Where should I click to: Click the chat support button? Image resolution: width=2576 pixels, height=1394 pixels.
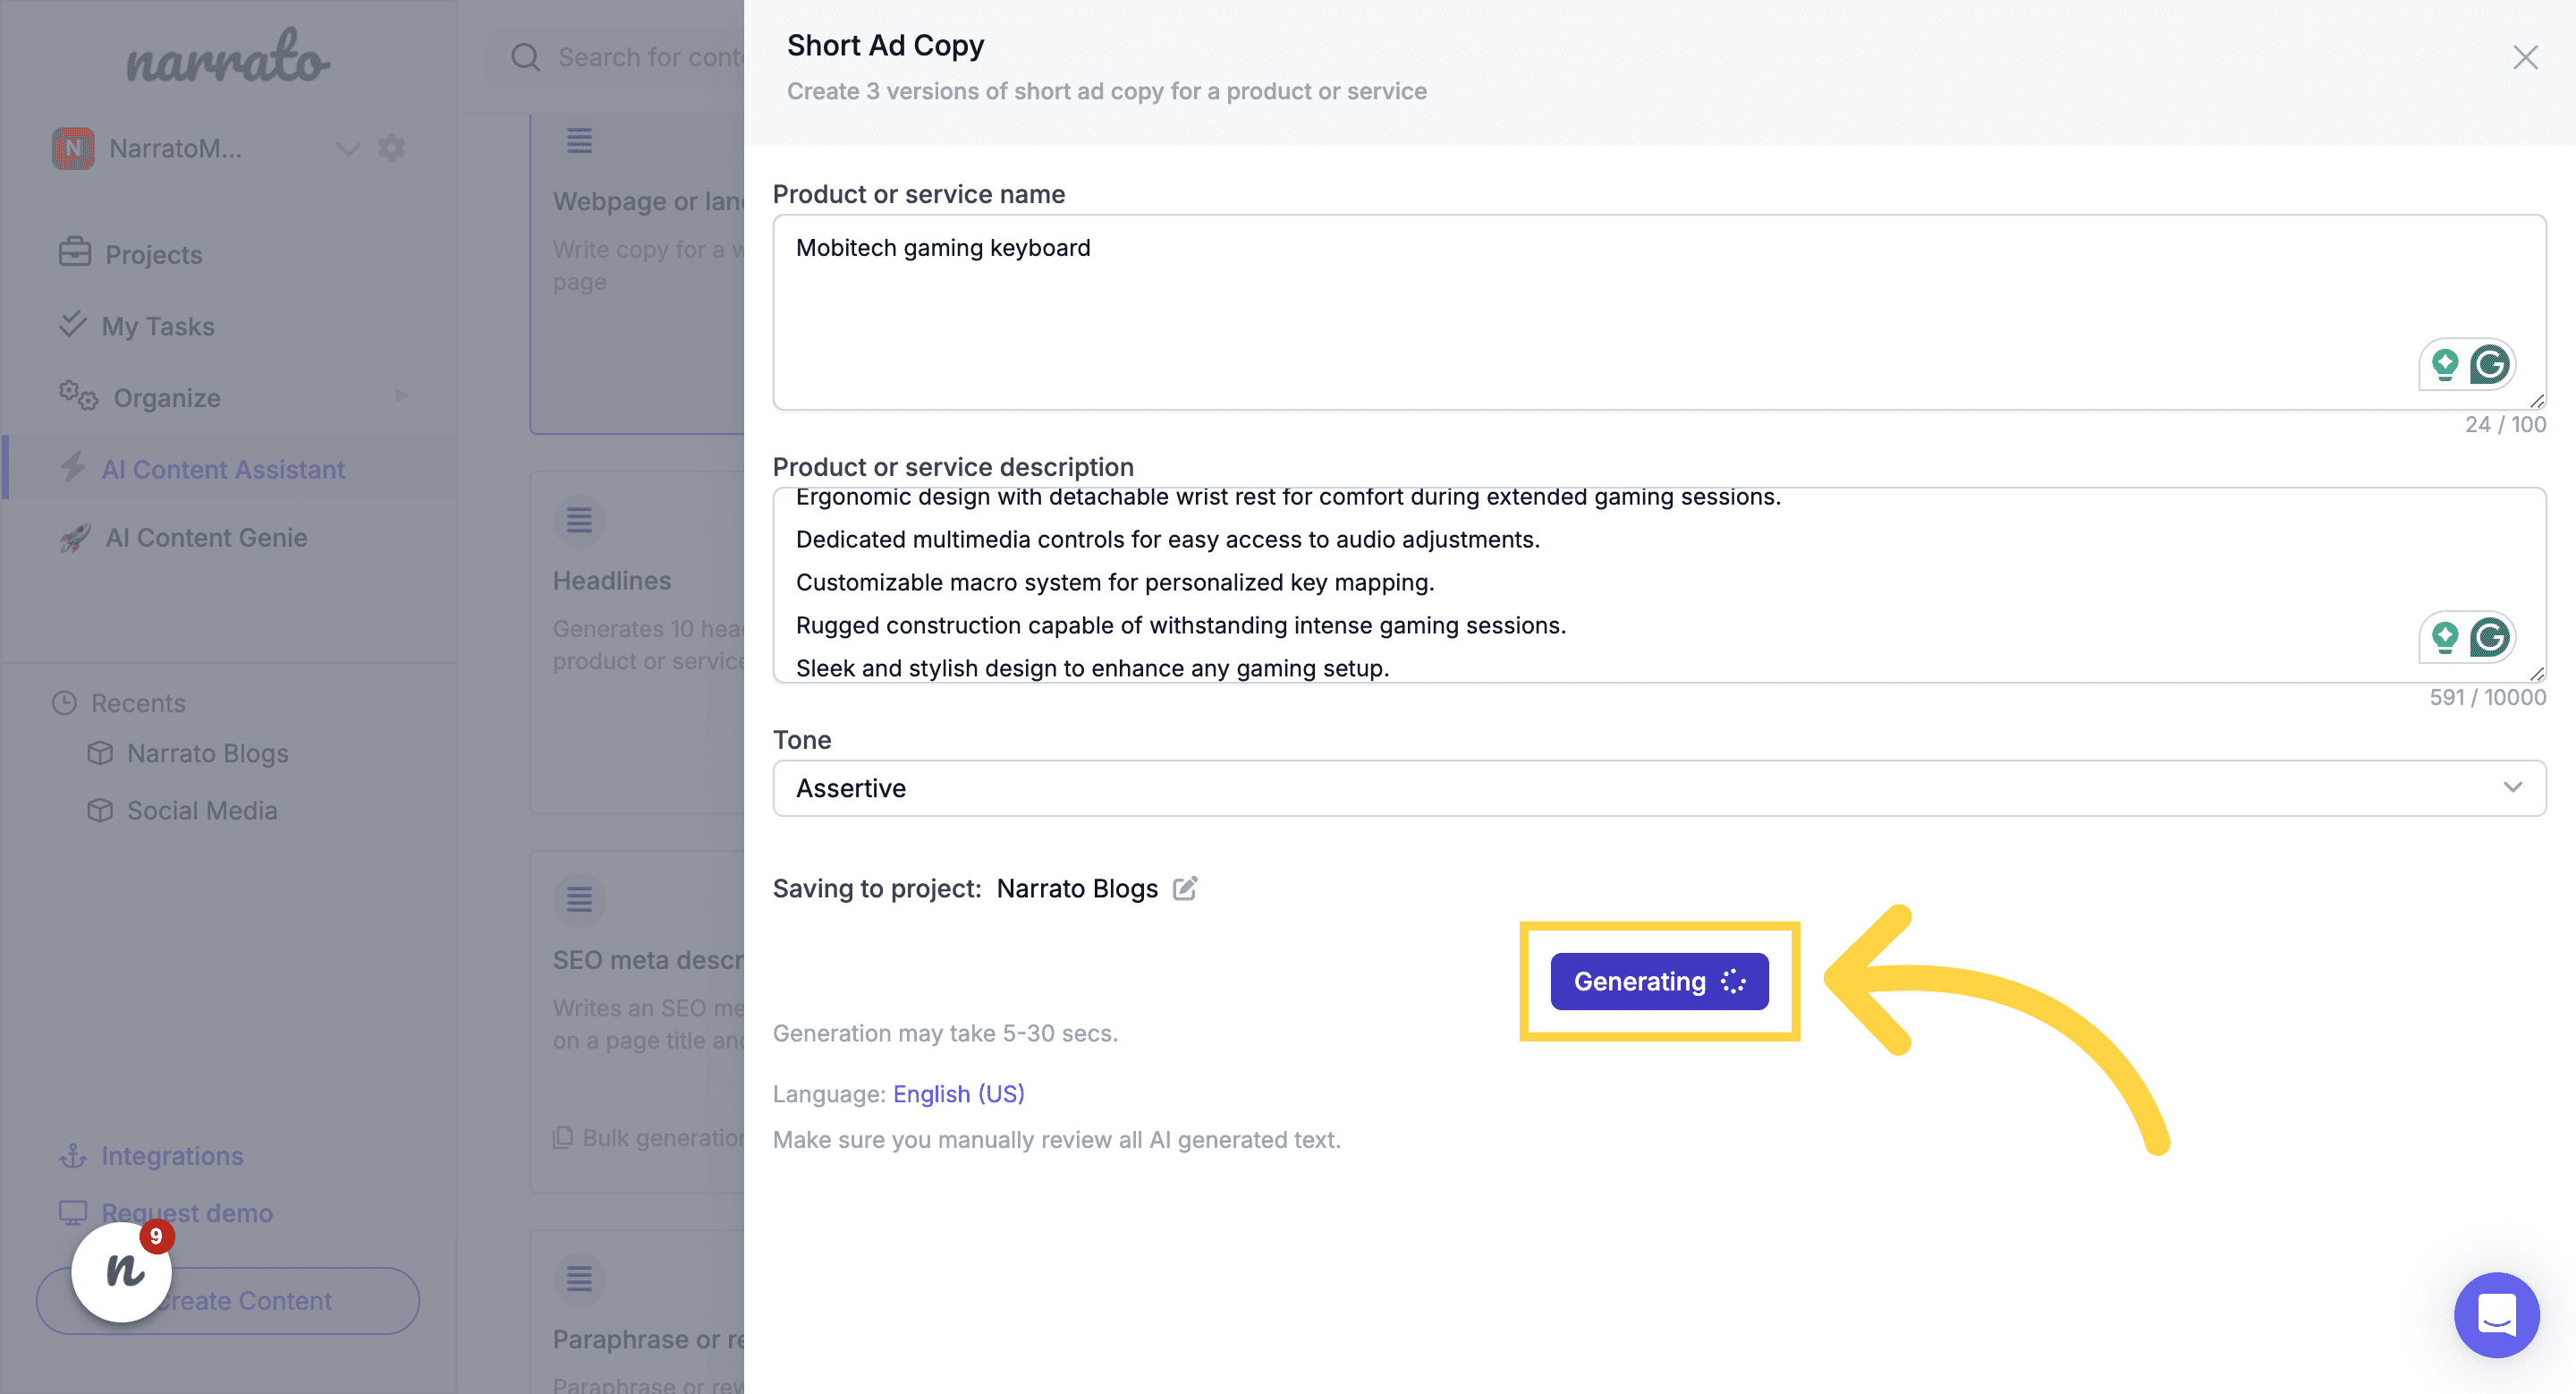(x=2497, y=1315)
